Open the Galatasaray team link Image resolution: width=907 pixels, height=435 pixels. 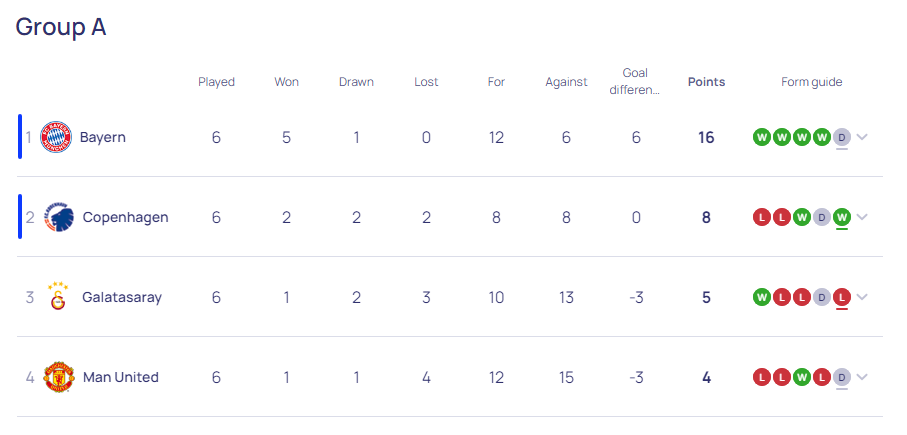pyautogui.click(x=122, y=297)
